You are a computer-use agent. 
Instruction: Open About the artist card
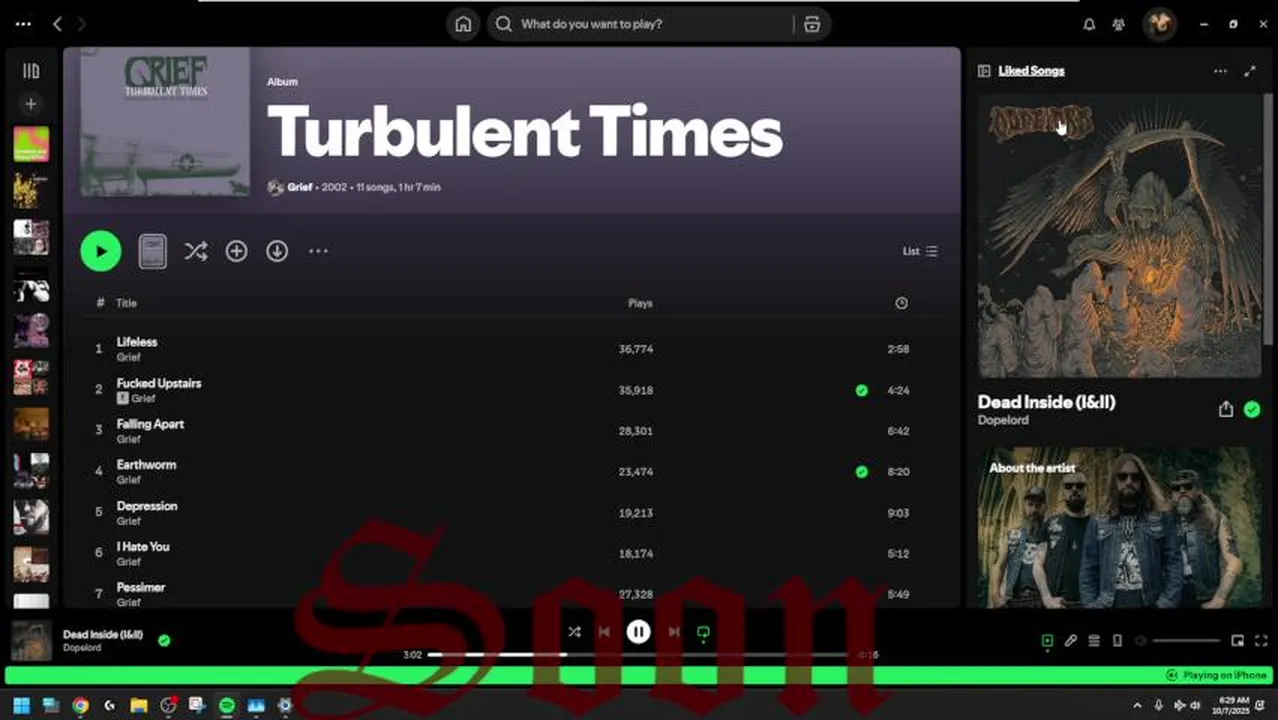(x=1119, y=527)
